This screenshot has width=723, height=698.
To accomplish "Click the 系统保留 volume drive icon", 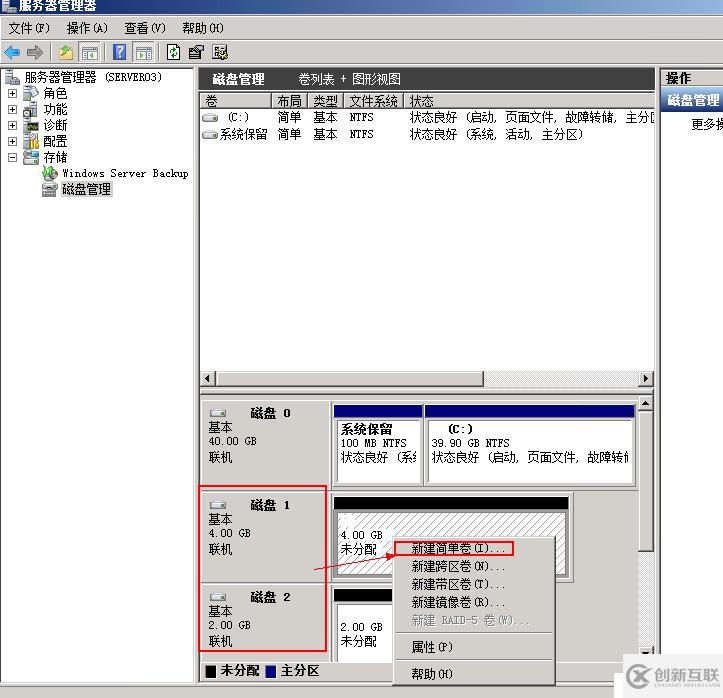I will pyautogui.click(x=210, y=135).
